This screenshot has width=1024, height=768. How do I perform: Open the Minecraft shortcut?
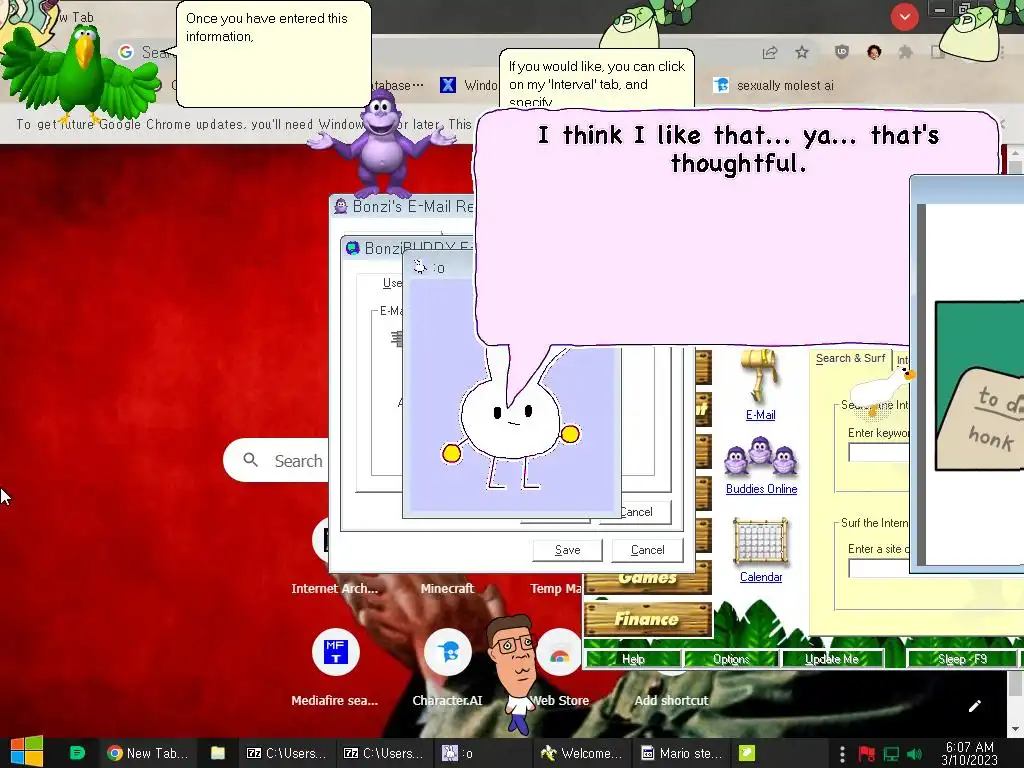pos(447,588)
